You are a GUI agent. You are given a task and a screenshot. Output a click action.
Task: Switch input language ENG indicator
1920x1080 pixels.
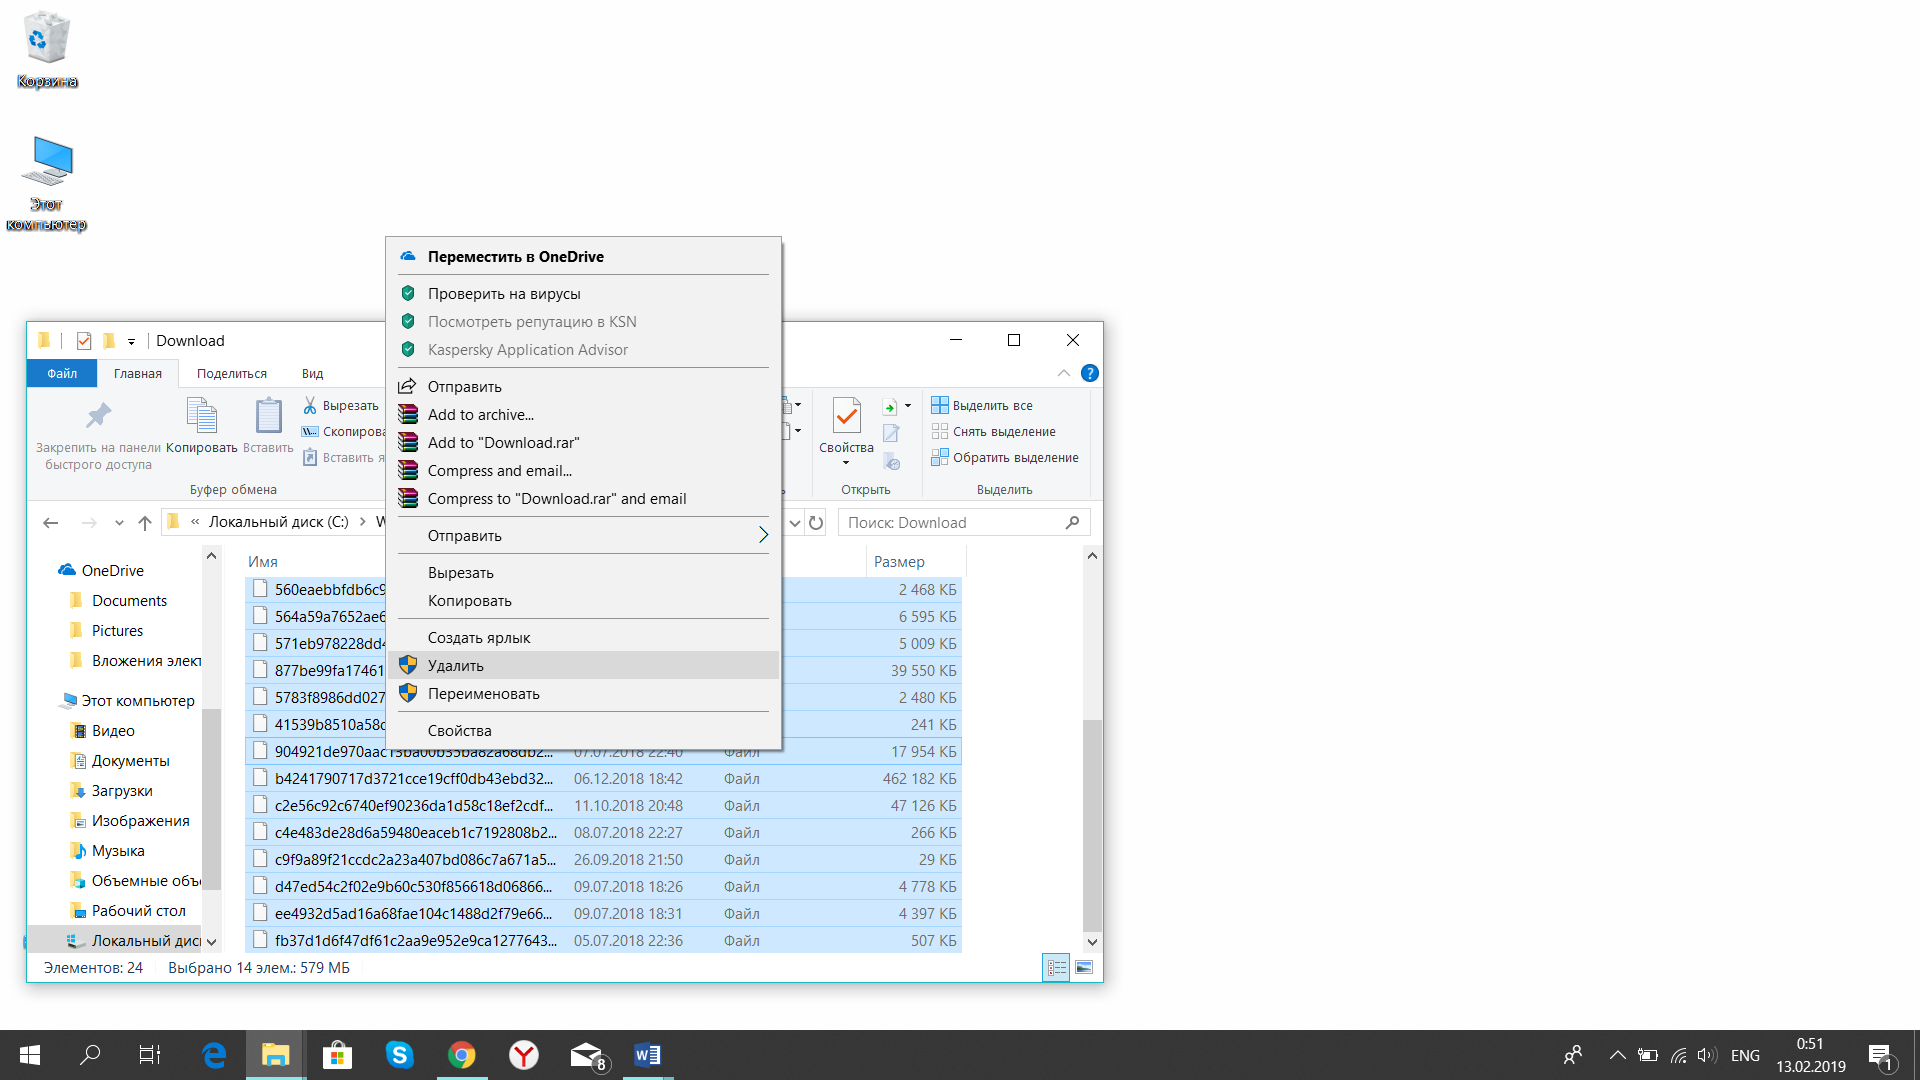click(x=1745, y=1055)
